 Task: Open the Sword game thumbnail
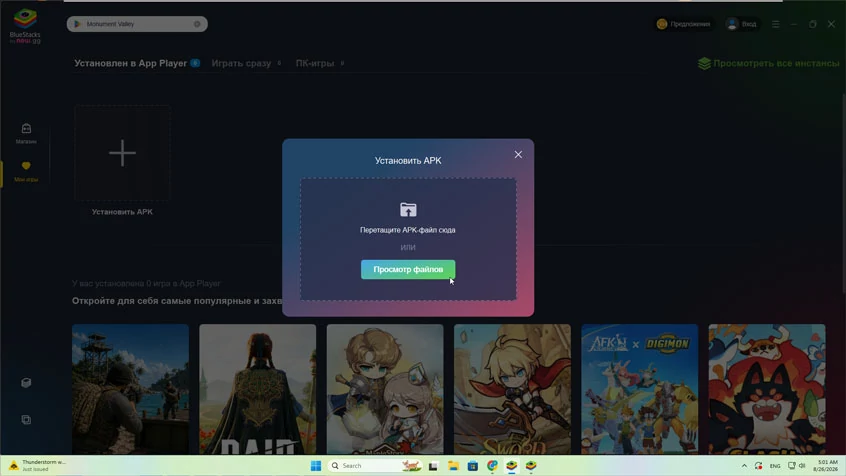(512, 389)
